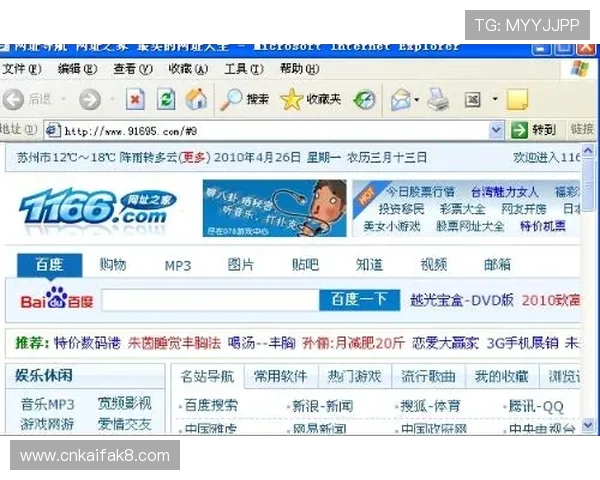This screenshot has width=600, height=480.
Task: Click the 1166.com site logo
Action: point(98,207)
